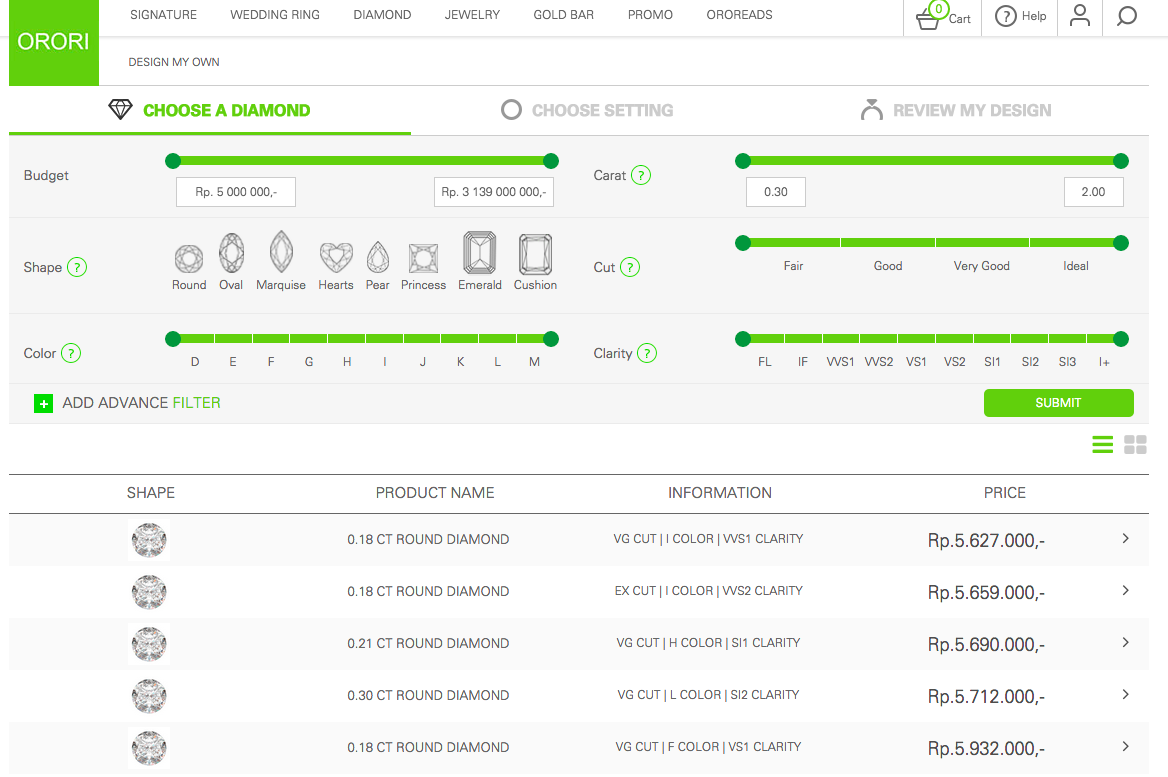The height and width of the screenshot is (777, 1168).
Task: Open the Design My Own link
Action: [174, 62]
